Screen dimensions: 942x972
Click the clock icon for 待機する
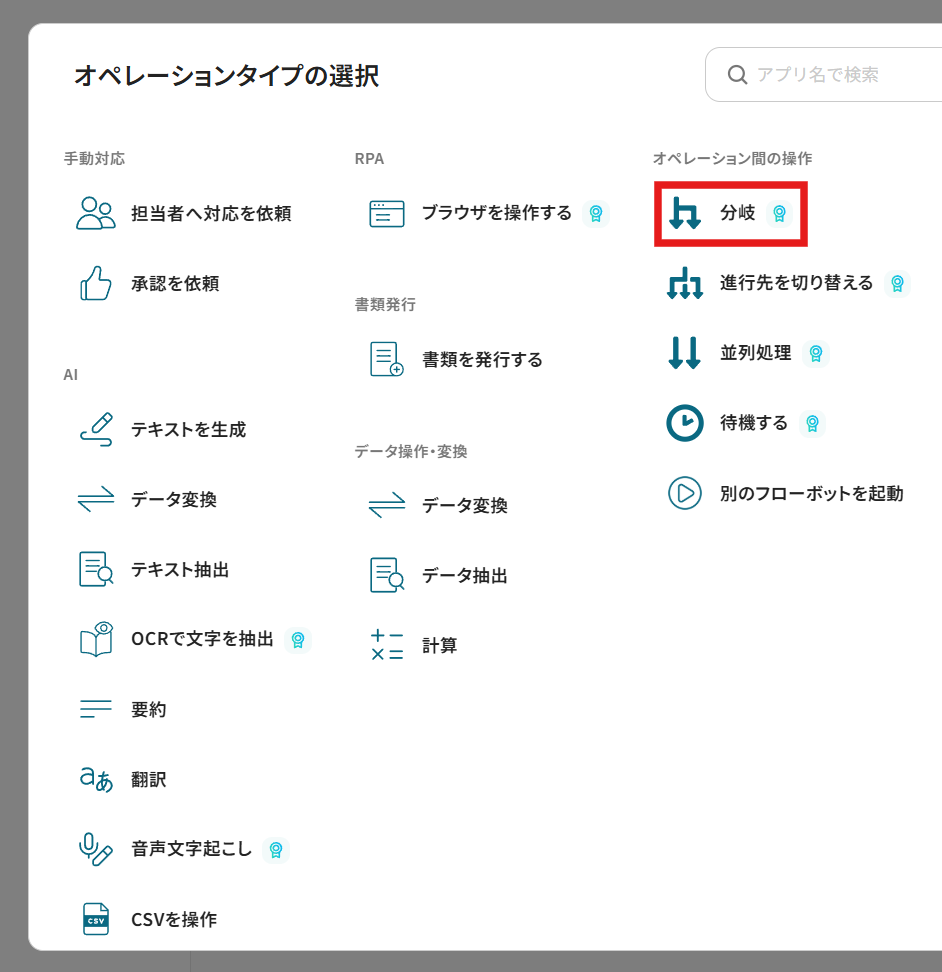point(685,423)
